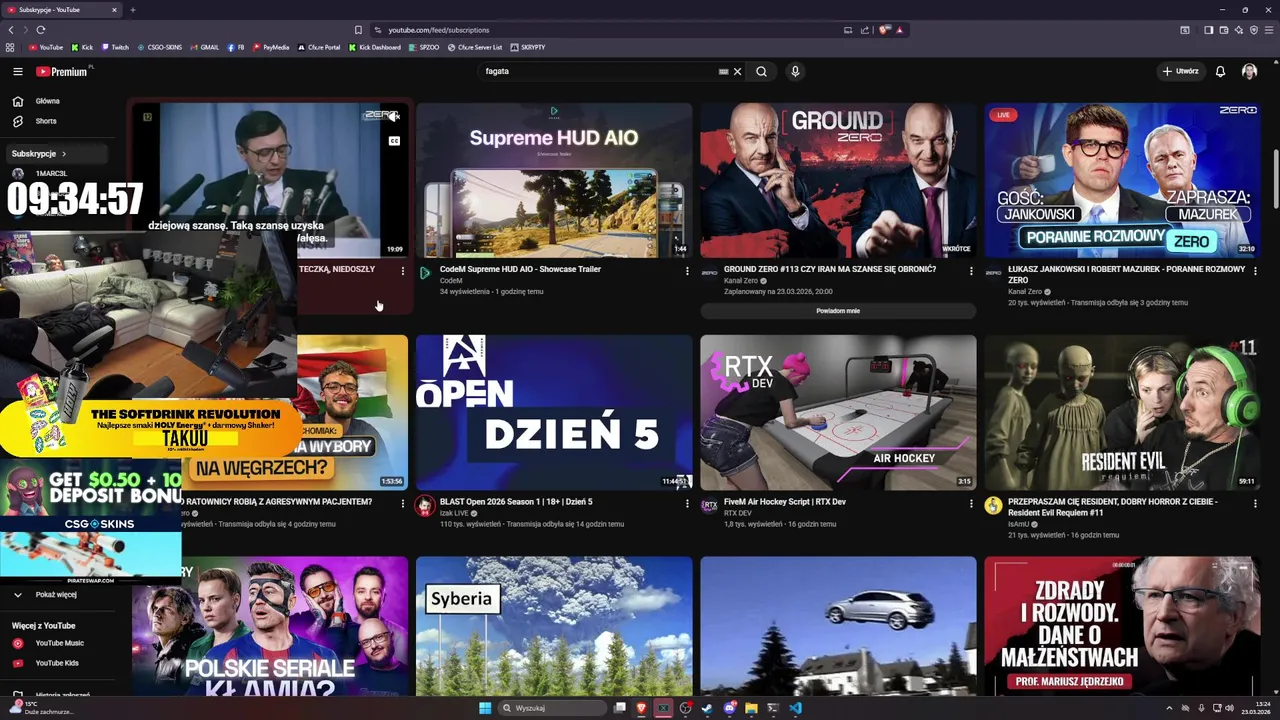Open the CSGO-SKINS bookmark
The width and height of the screenshot is (1280, 720).
160,47
